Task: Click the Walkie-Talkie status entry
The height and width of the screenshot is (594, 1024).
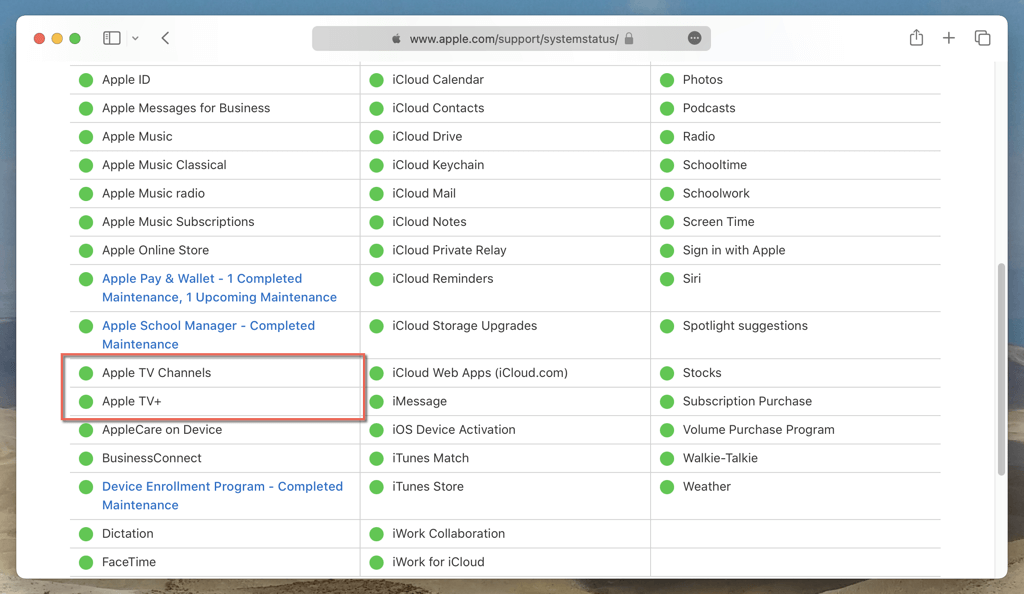Action: tap(719, 458)
